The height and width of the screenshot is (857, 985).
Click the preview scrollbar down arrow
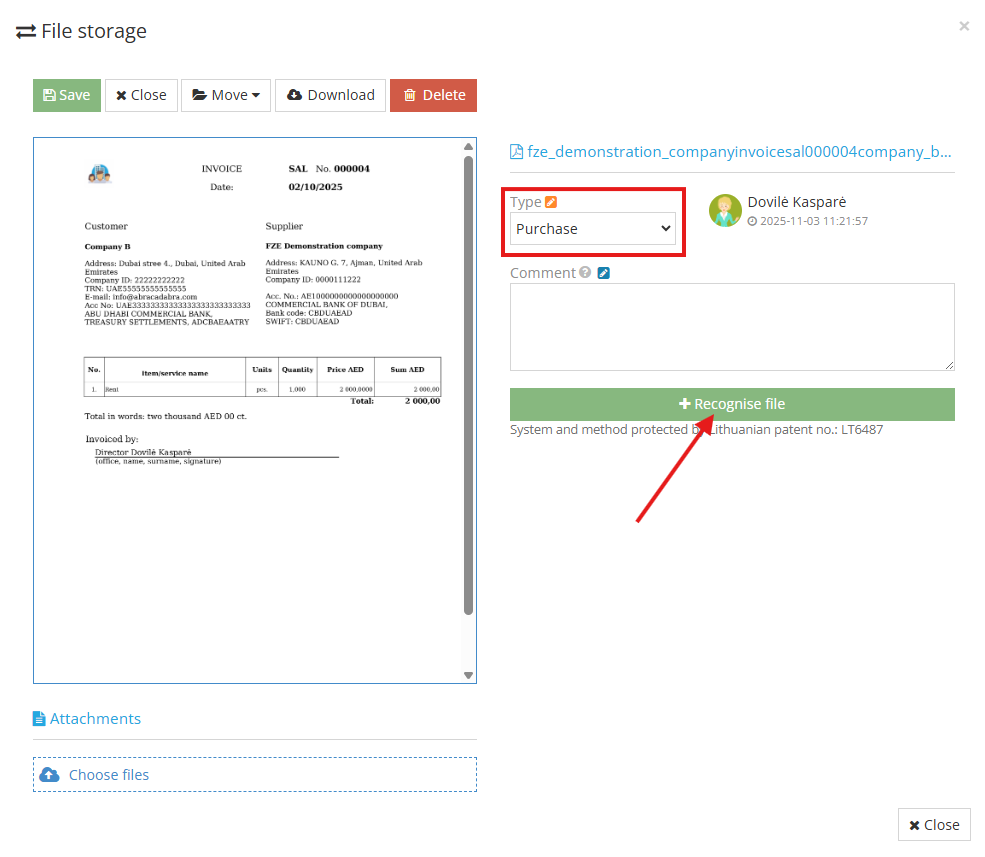click(x=467, y=676)
